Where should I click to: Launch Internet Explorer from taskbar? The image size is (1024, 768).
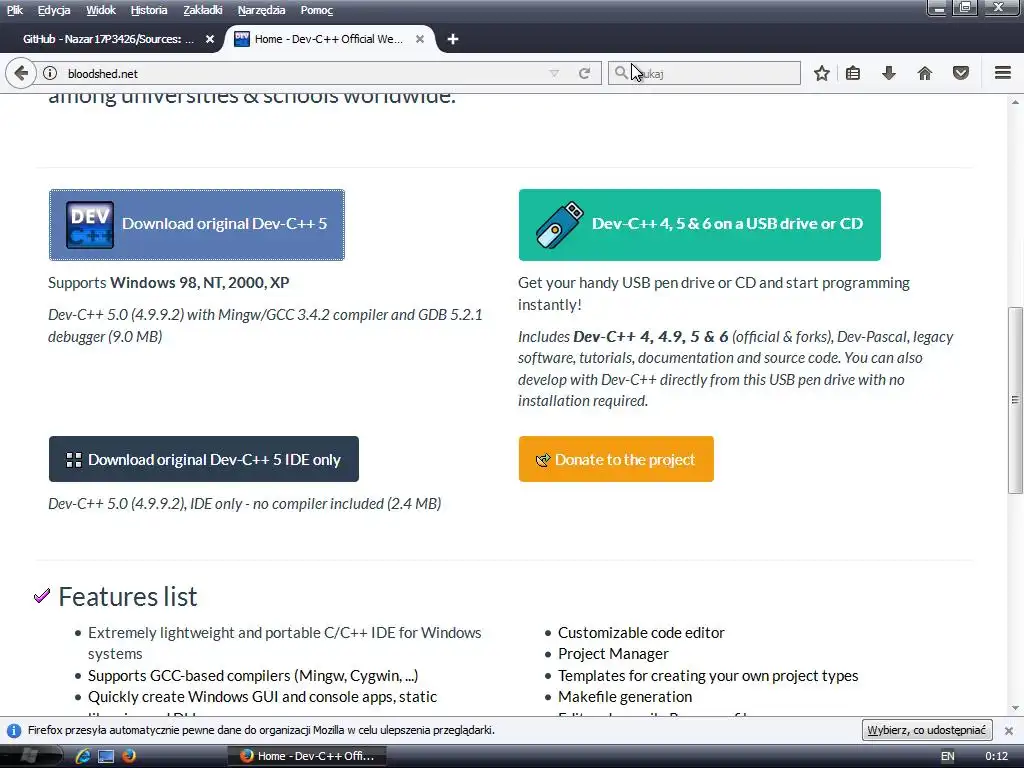click(83, 756)
